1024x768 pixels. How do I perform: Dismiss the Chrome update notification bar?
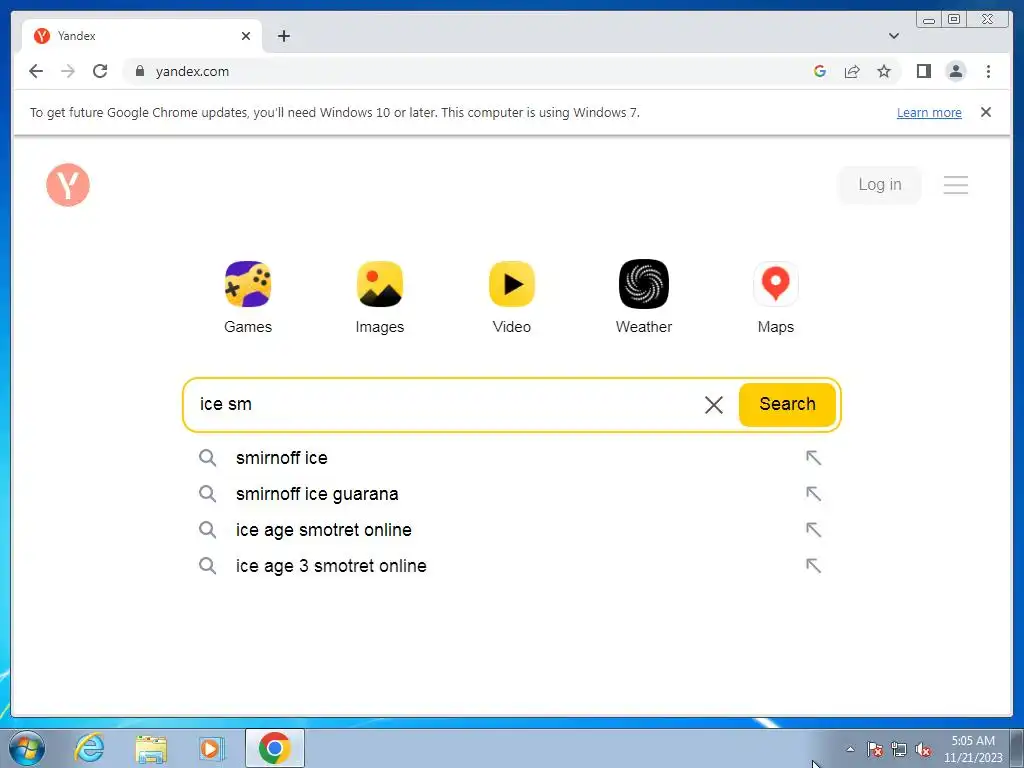[x=986, y=112]
